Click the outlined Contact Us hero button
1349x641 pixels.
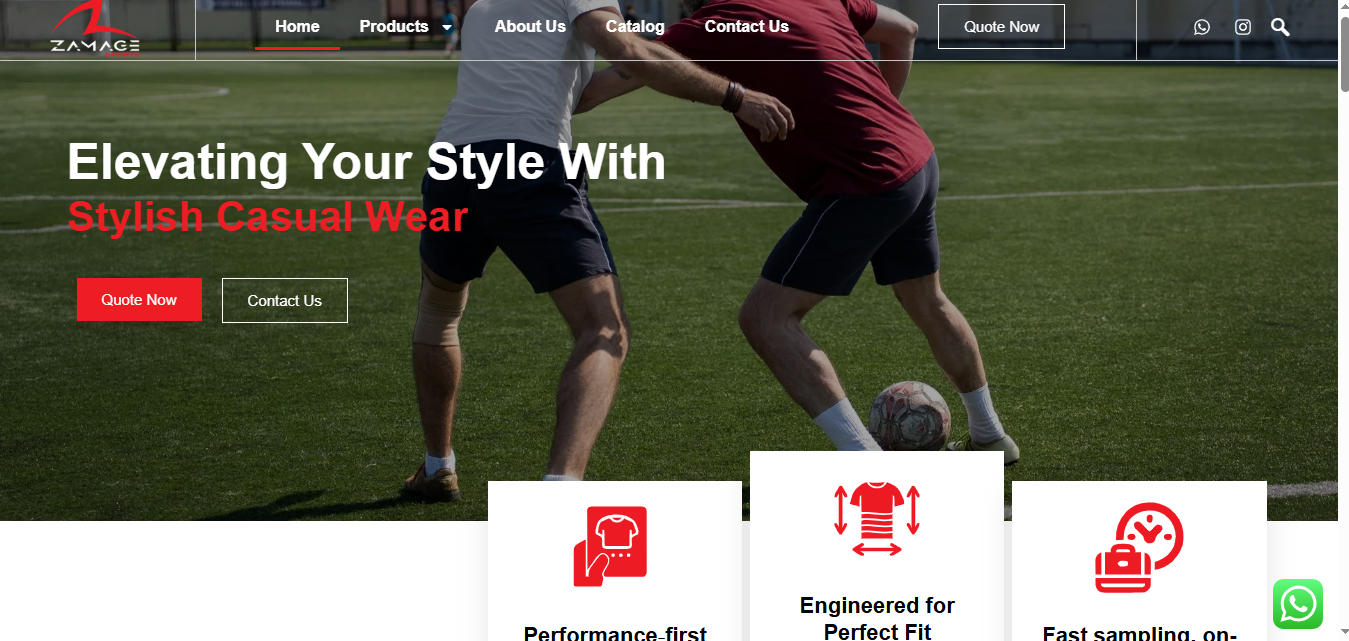(x=285, y=301)
